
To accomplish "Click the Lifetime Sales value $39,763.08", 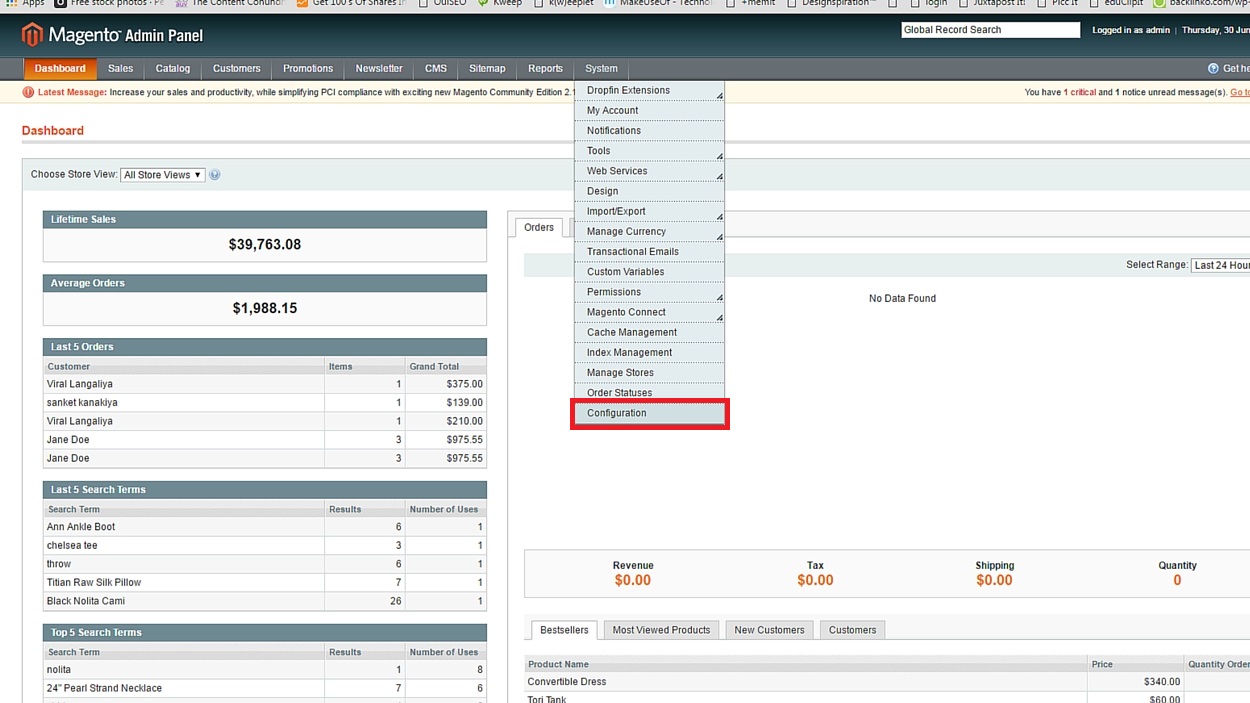I will point(265,244).
